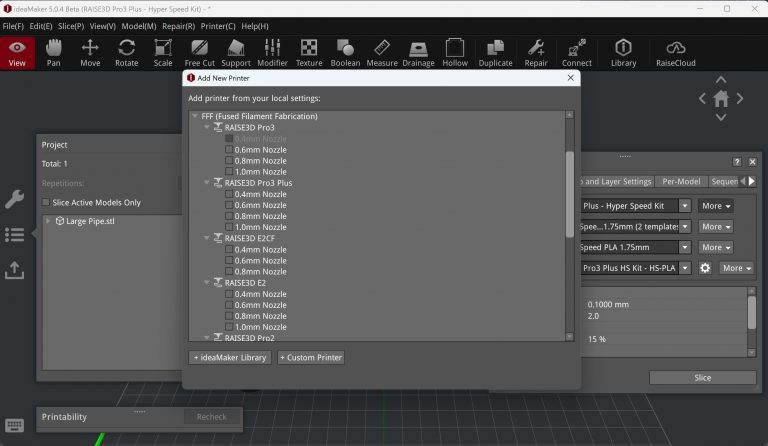Select the Texture tool
This screenshot has height=446, width=768.
click(309, 53)
